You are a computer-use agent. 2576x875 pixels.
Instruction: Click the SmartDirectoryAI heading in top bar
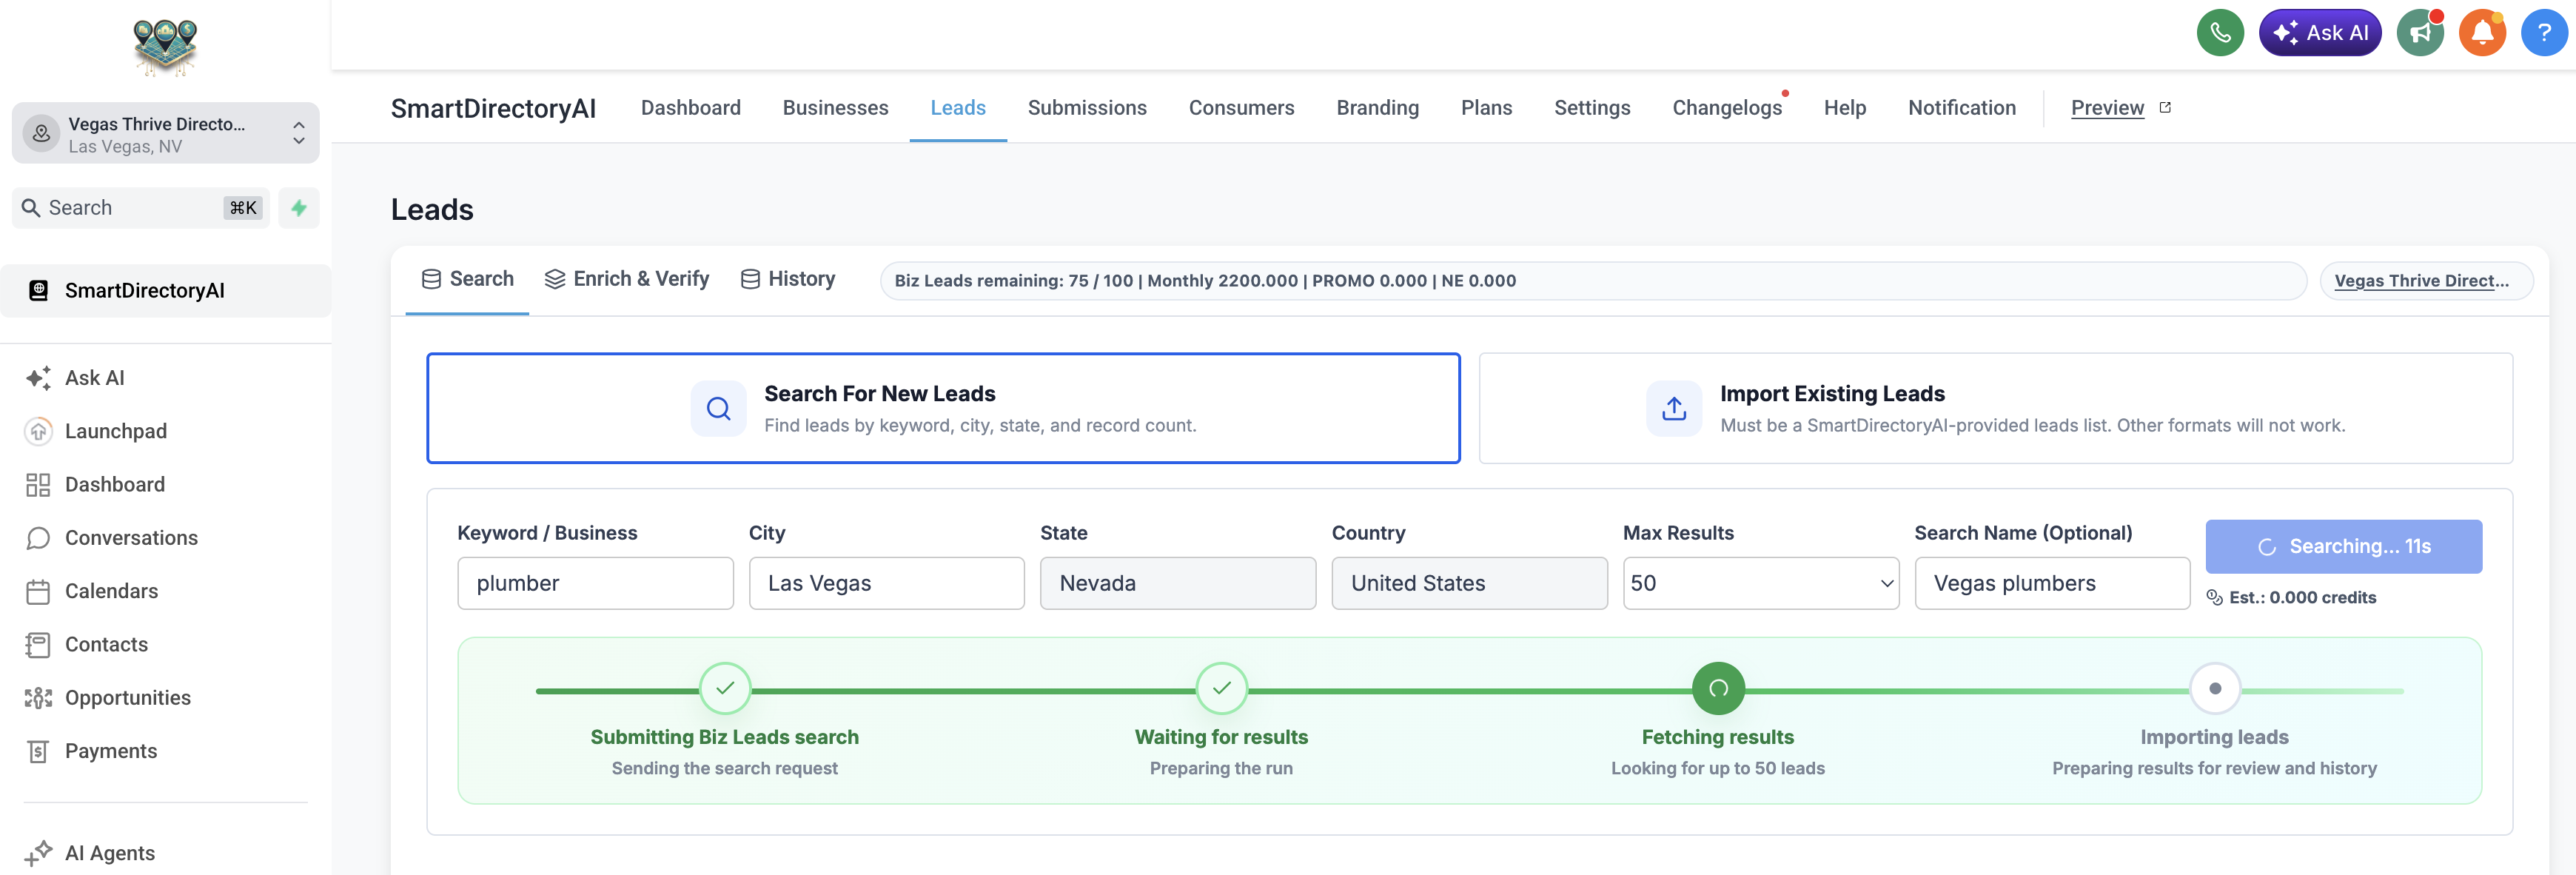click(x=493, y=108)
